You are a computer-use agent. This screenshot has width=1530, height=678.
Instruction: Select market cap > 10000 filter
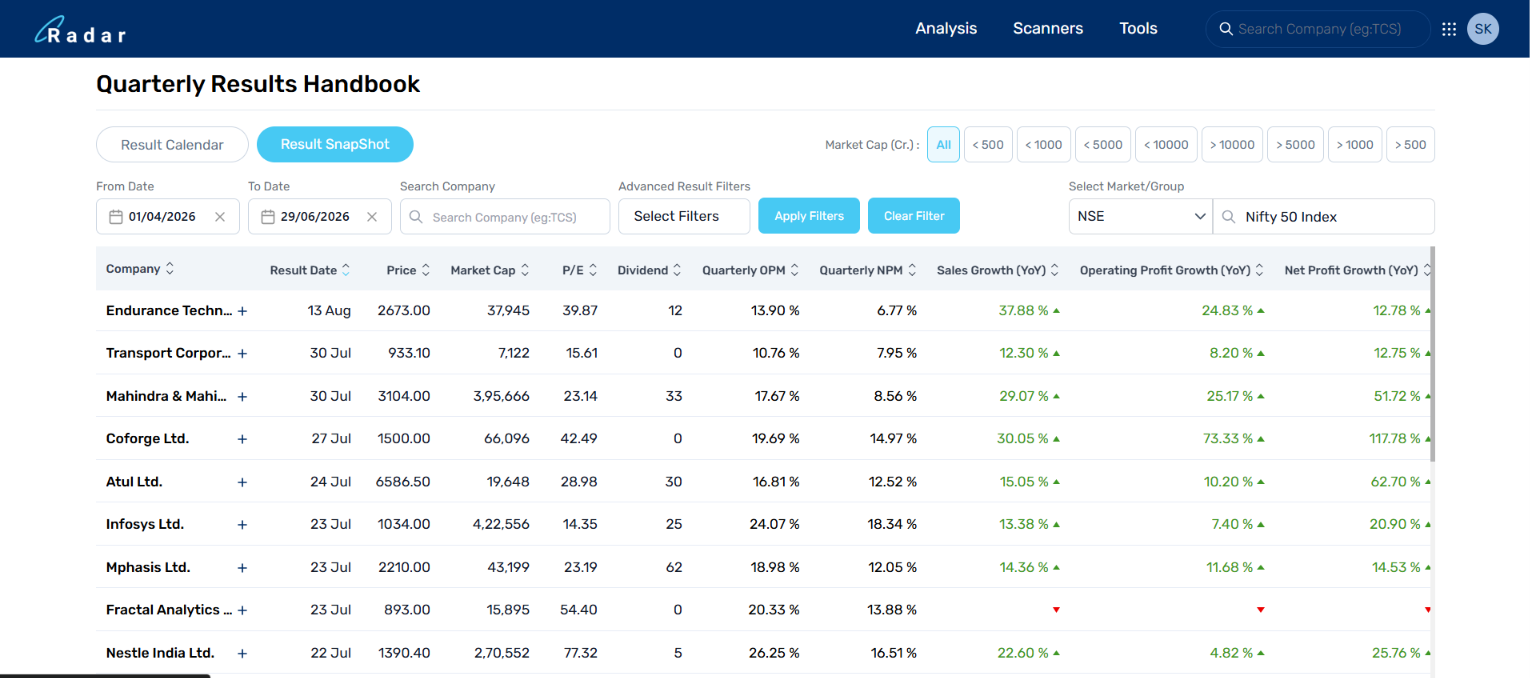click(1232, 145)
